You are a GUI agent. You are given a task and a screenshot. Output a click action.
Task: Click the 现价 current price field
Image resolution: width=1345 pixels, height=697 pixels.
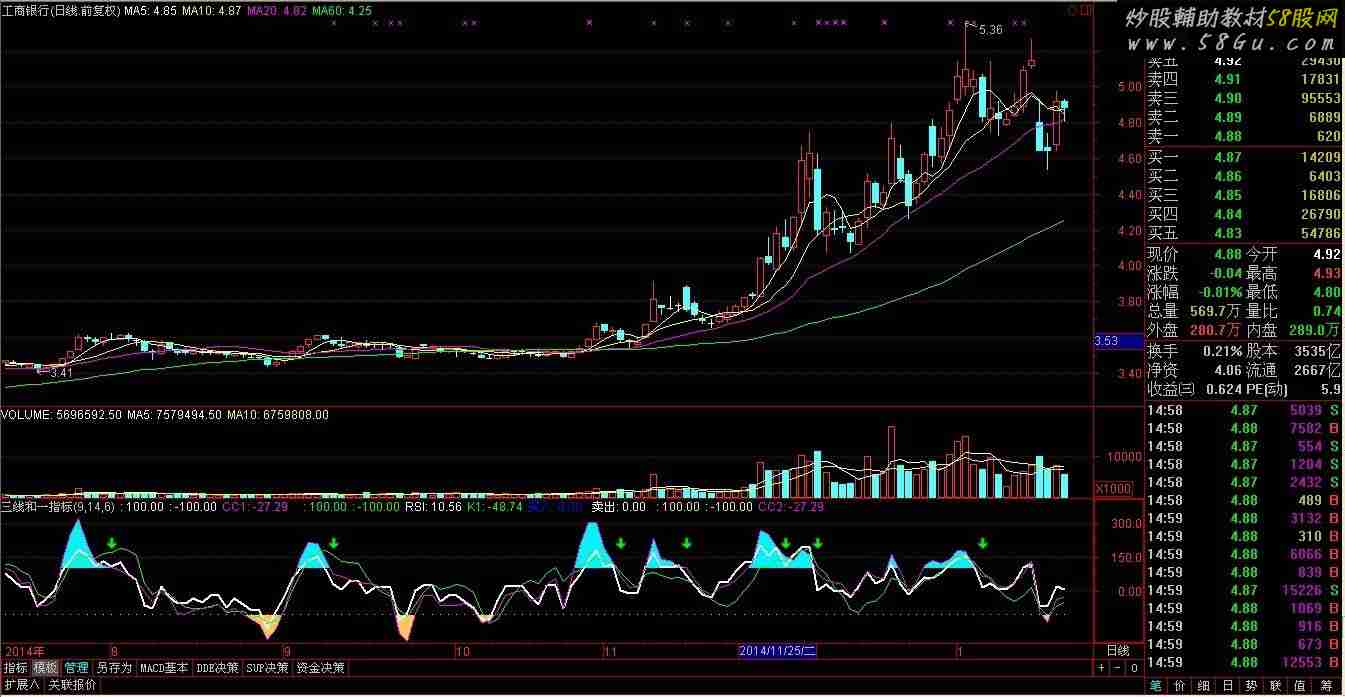coord(1195,254)
